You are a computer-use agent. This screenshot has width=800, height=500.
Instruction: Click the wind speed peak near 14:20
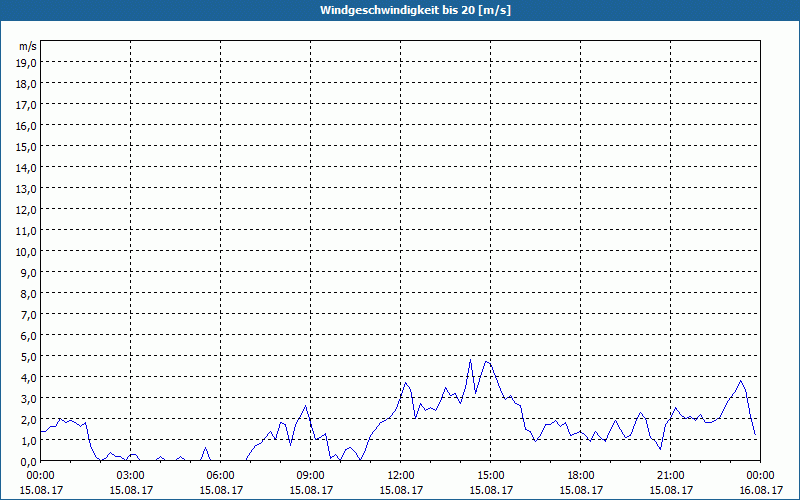(470, 360)
